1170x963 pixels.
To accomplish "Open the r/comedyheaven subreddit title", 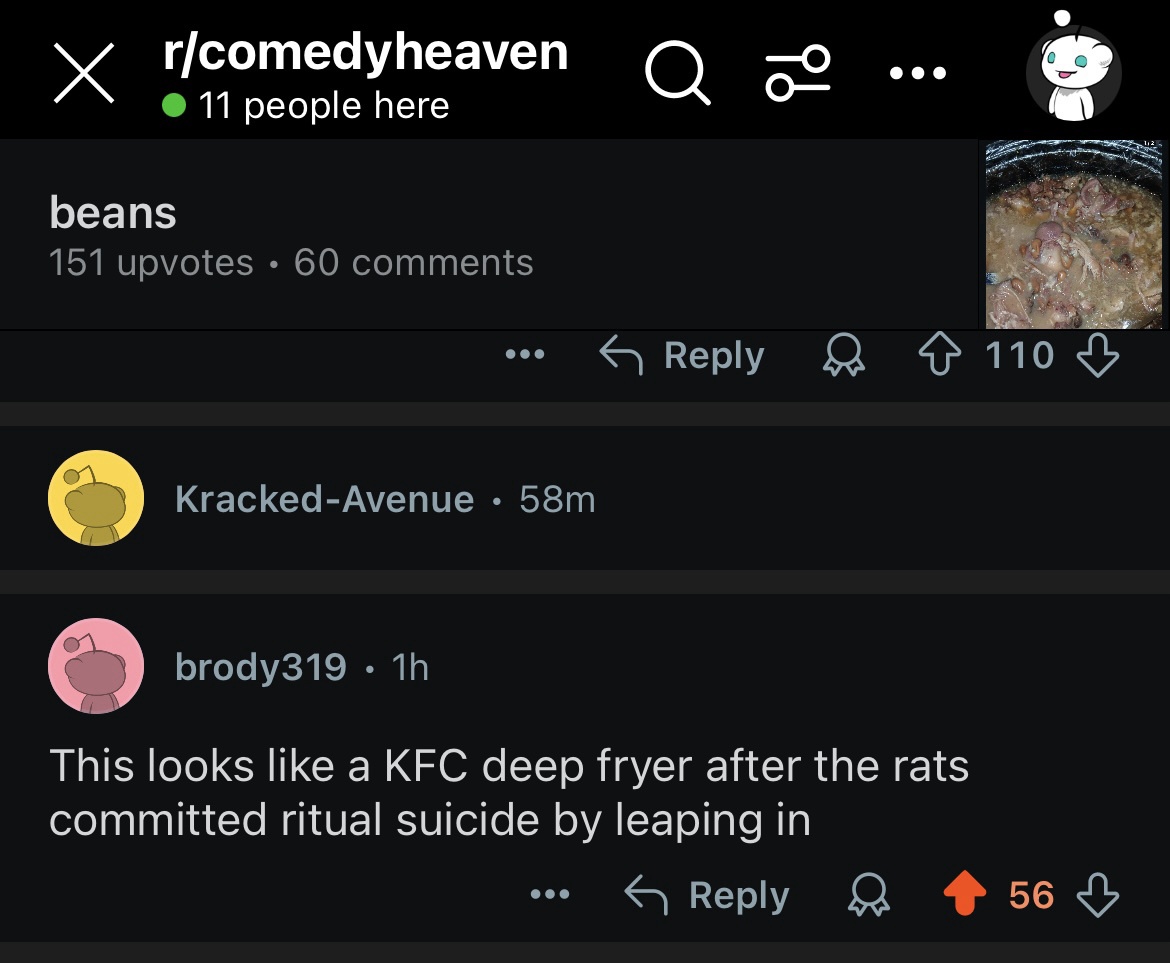I will pyautogui.click(x=365, y=52).
